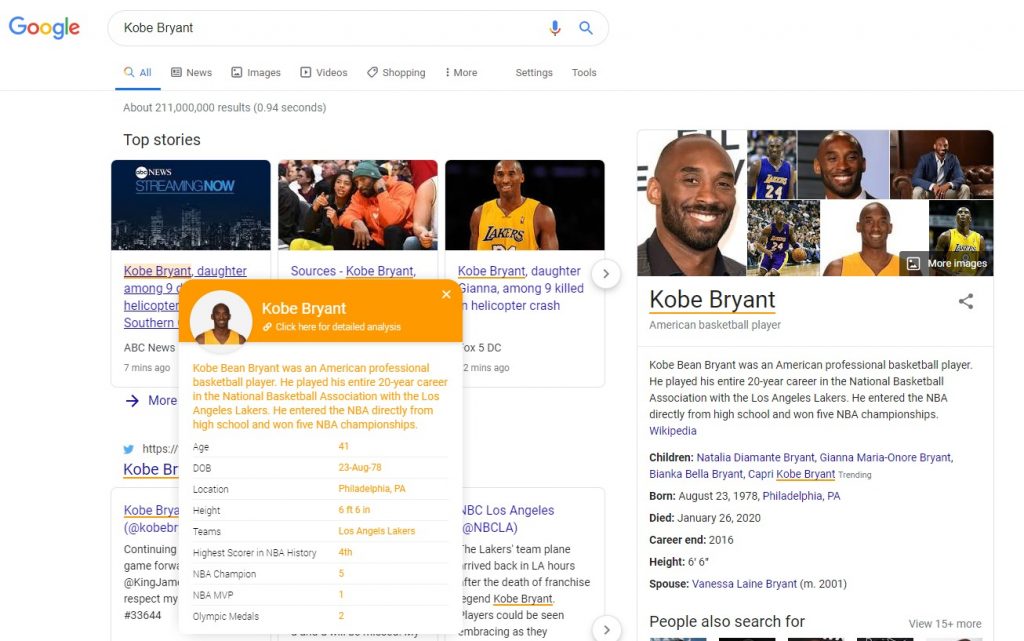The image size is (1024, 641).
Task: Open the Lakers jersey story thumbnail
Action: [525, 205]
